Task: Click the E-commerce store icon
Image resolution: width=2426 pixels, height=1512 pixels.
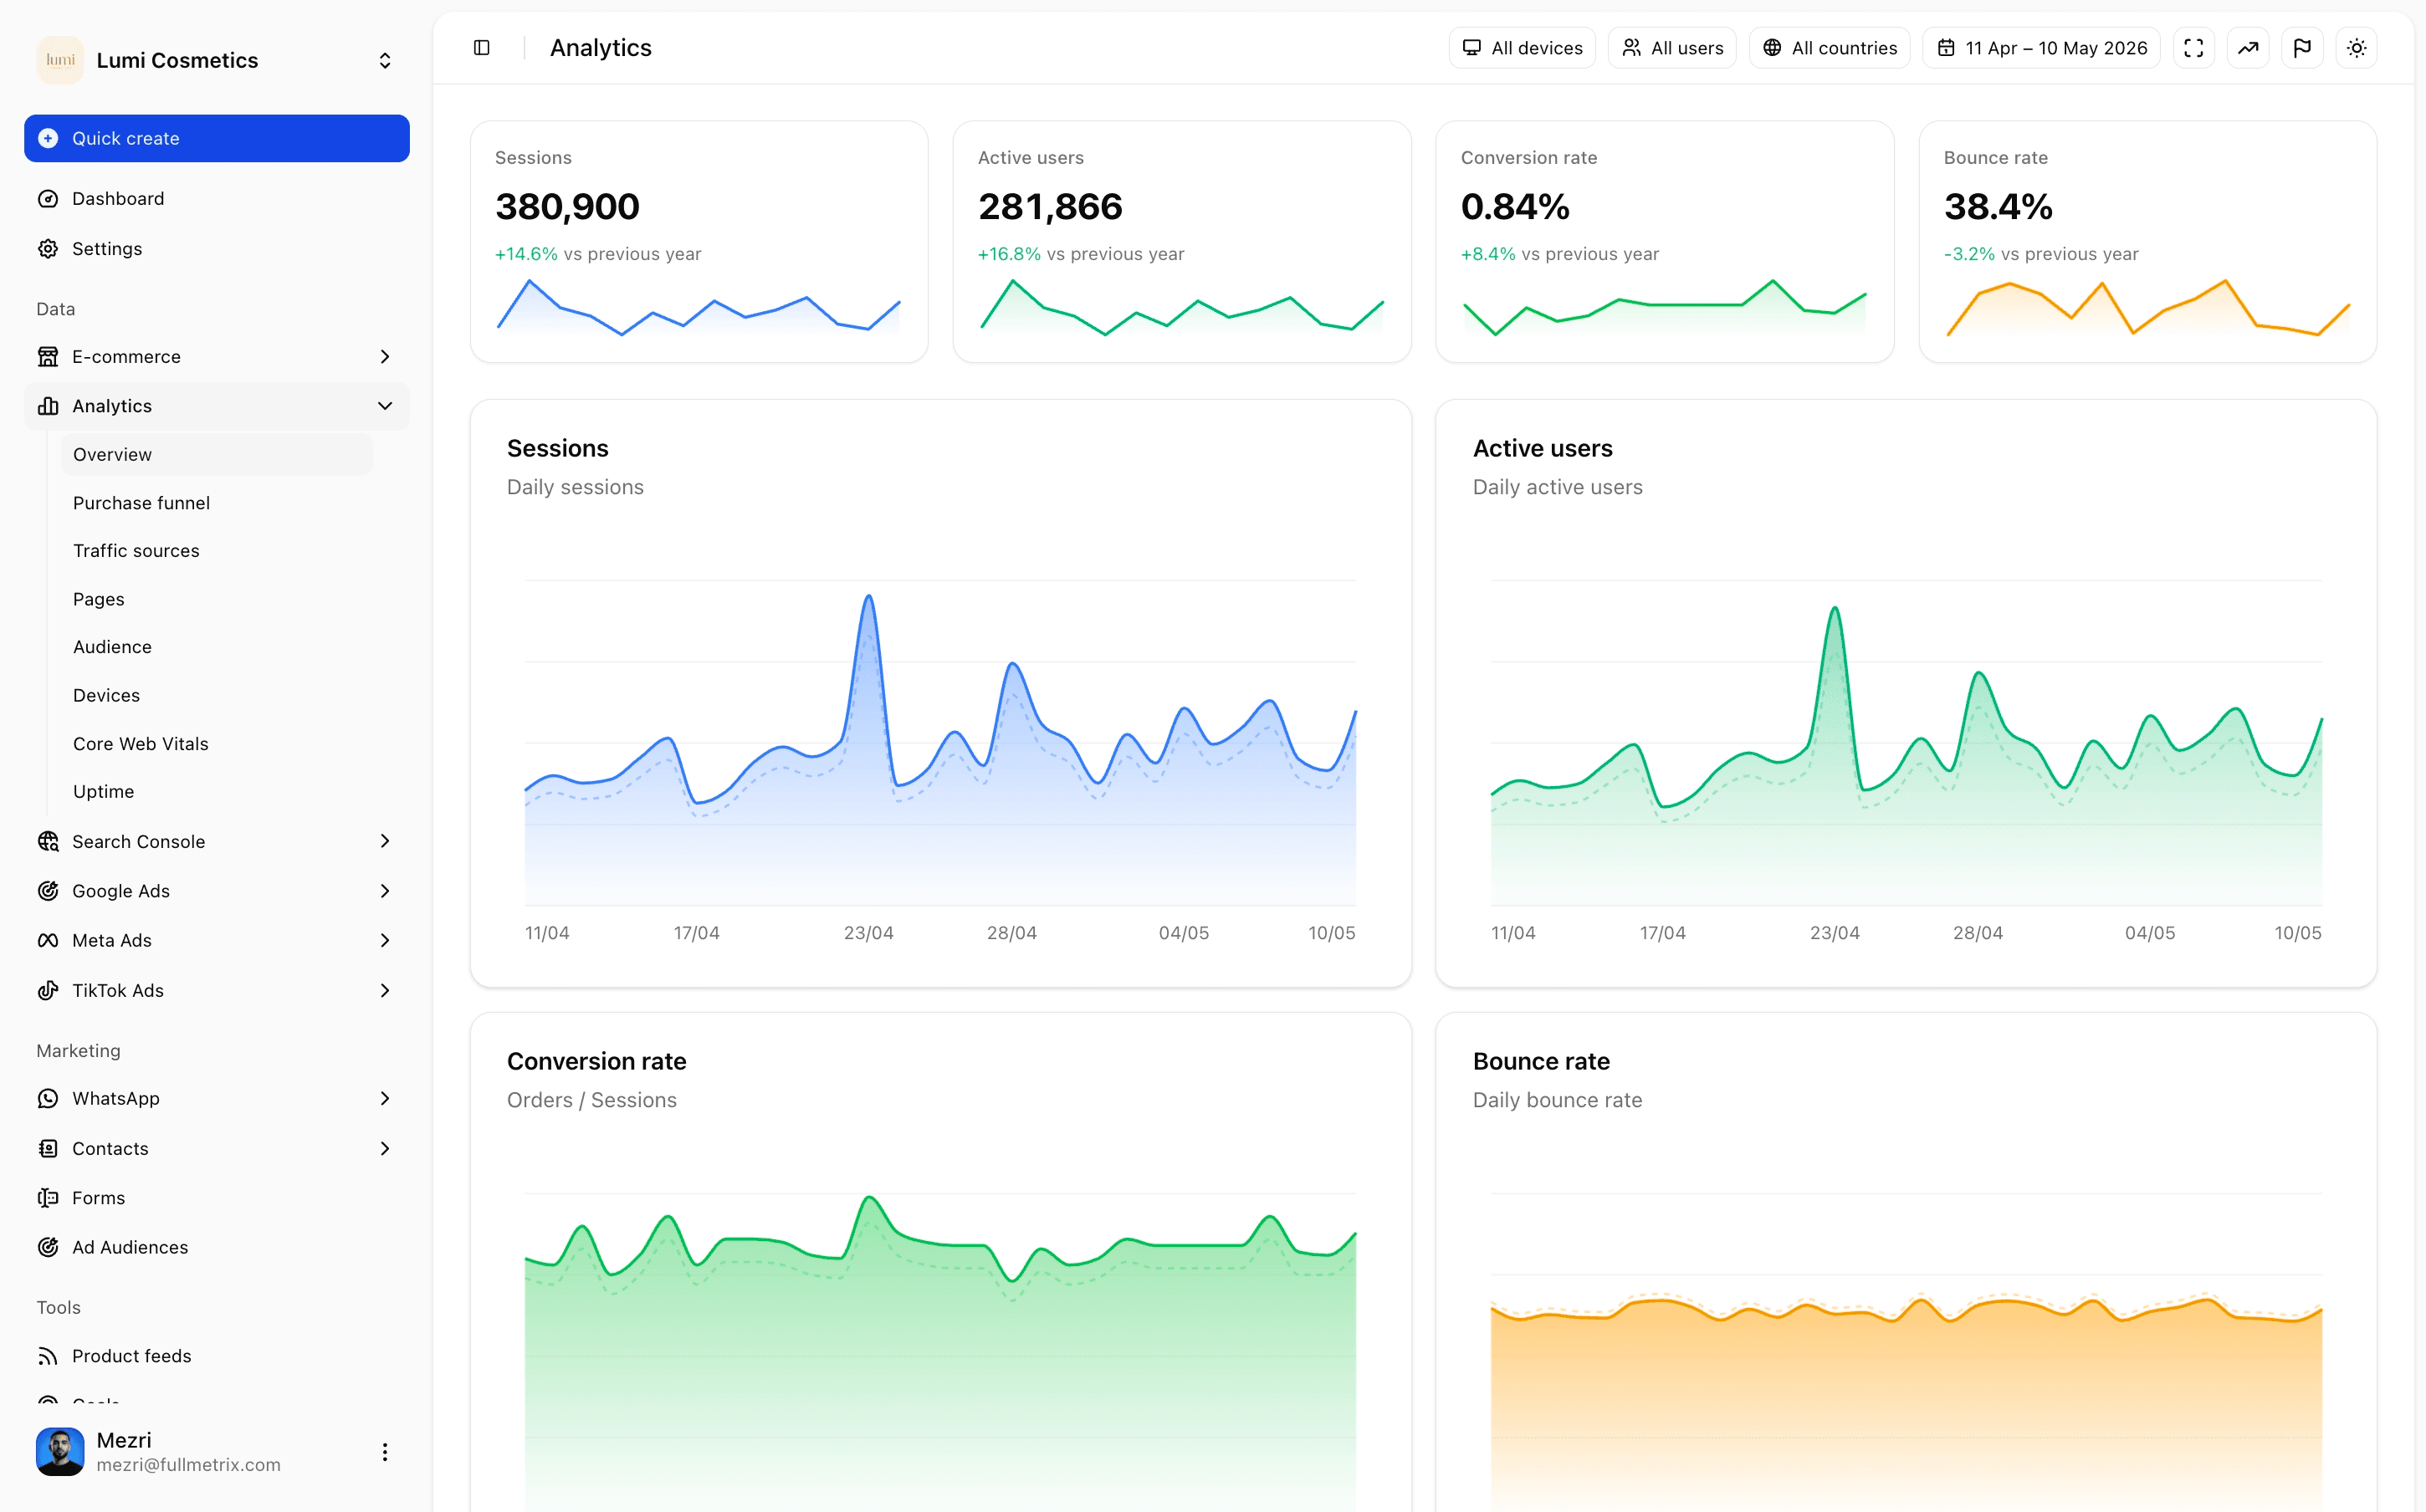Action: click(48, 357)
